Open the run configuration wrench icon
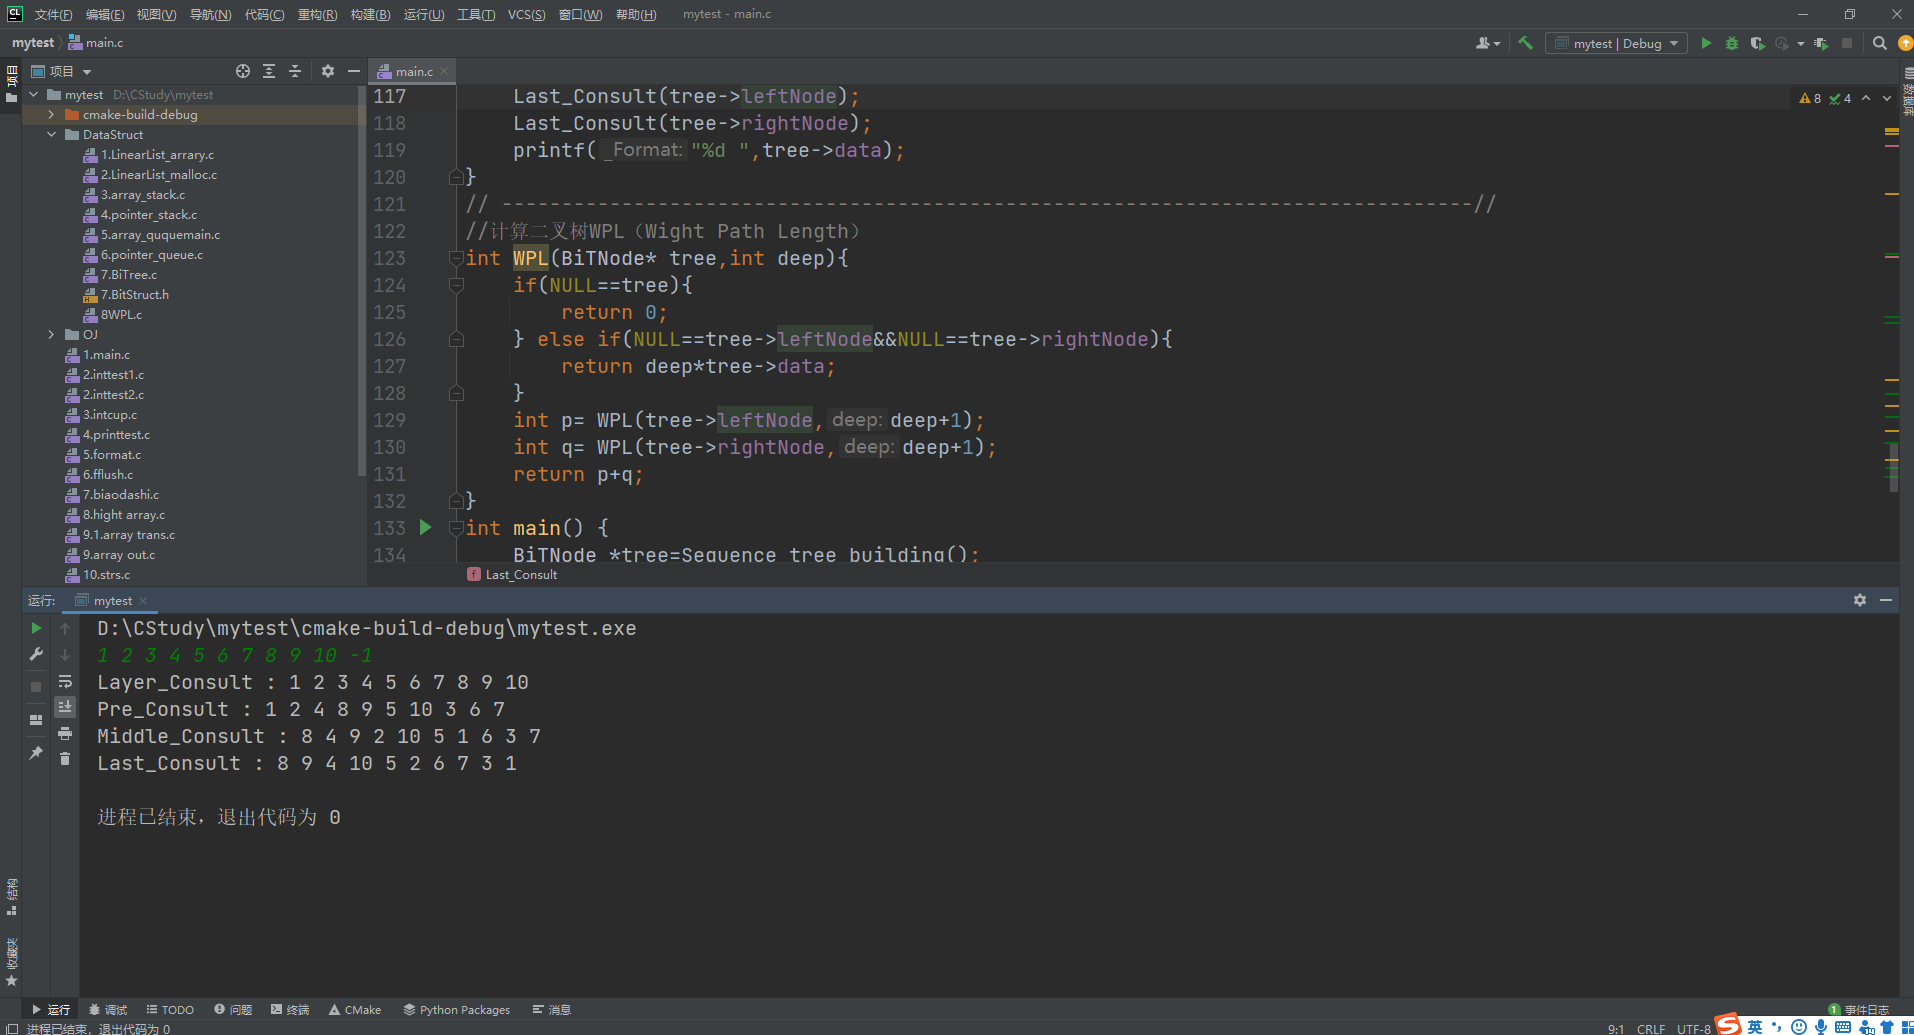The width and height of the screenshot is (1914, 1035). pos(36,654)
